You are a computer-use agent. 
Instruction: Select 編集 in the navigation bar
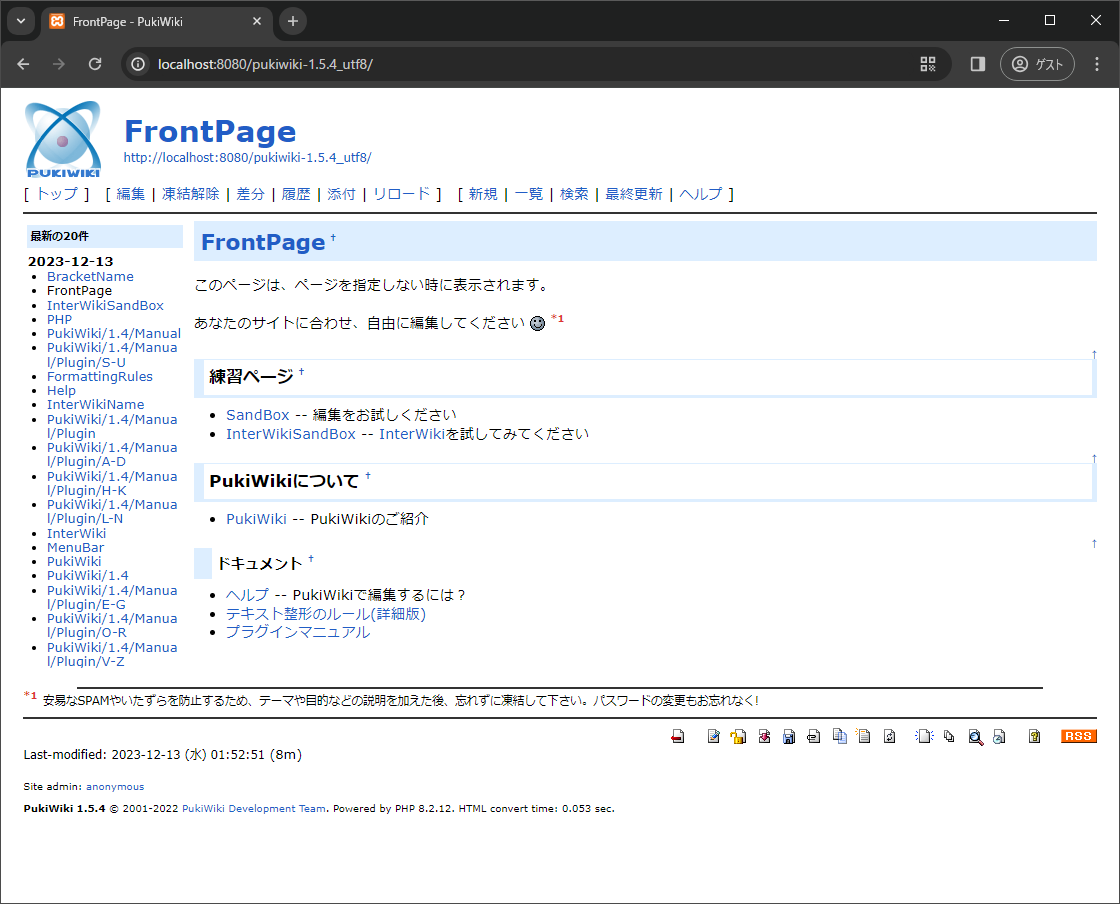coord(130,194)
